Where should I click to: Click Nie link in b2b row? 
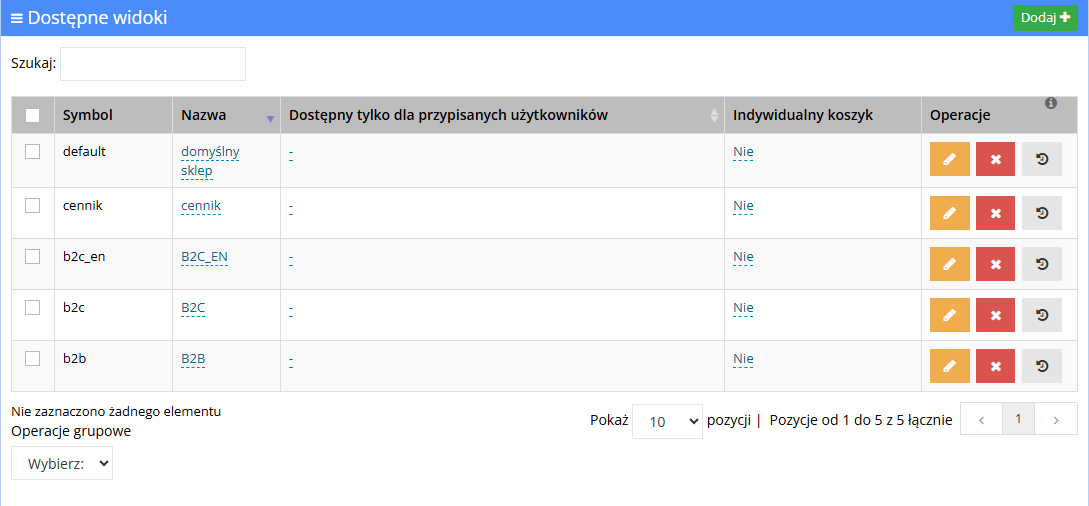click(743, 360)
